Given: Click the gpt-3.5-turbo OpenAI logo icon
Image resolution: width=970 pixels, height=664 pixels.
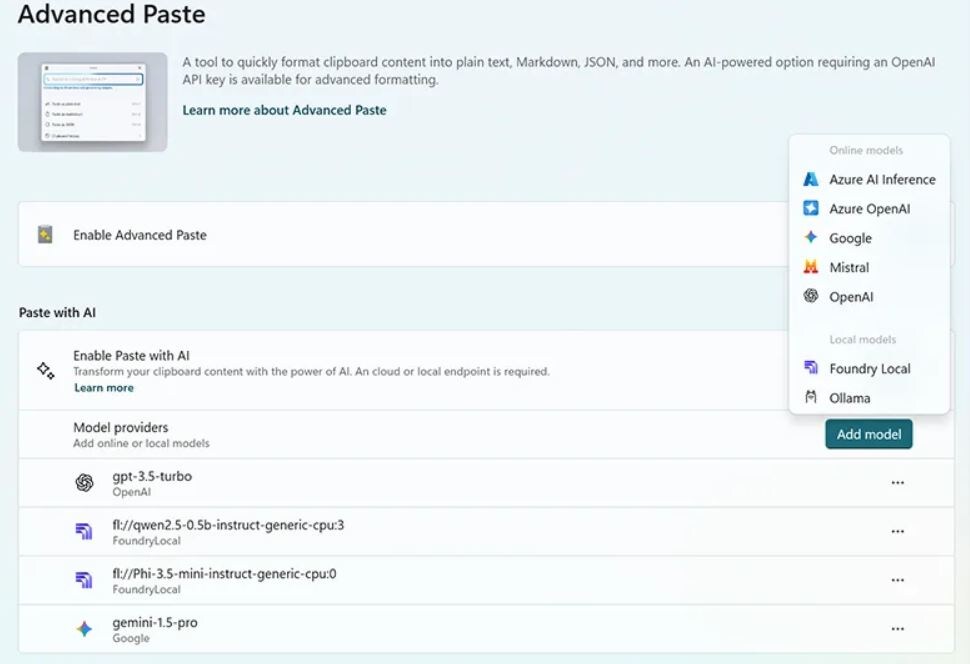Looking at the screenshot, I should coord(84,483).
